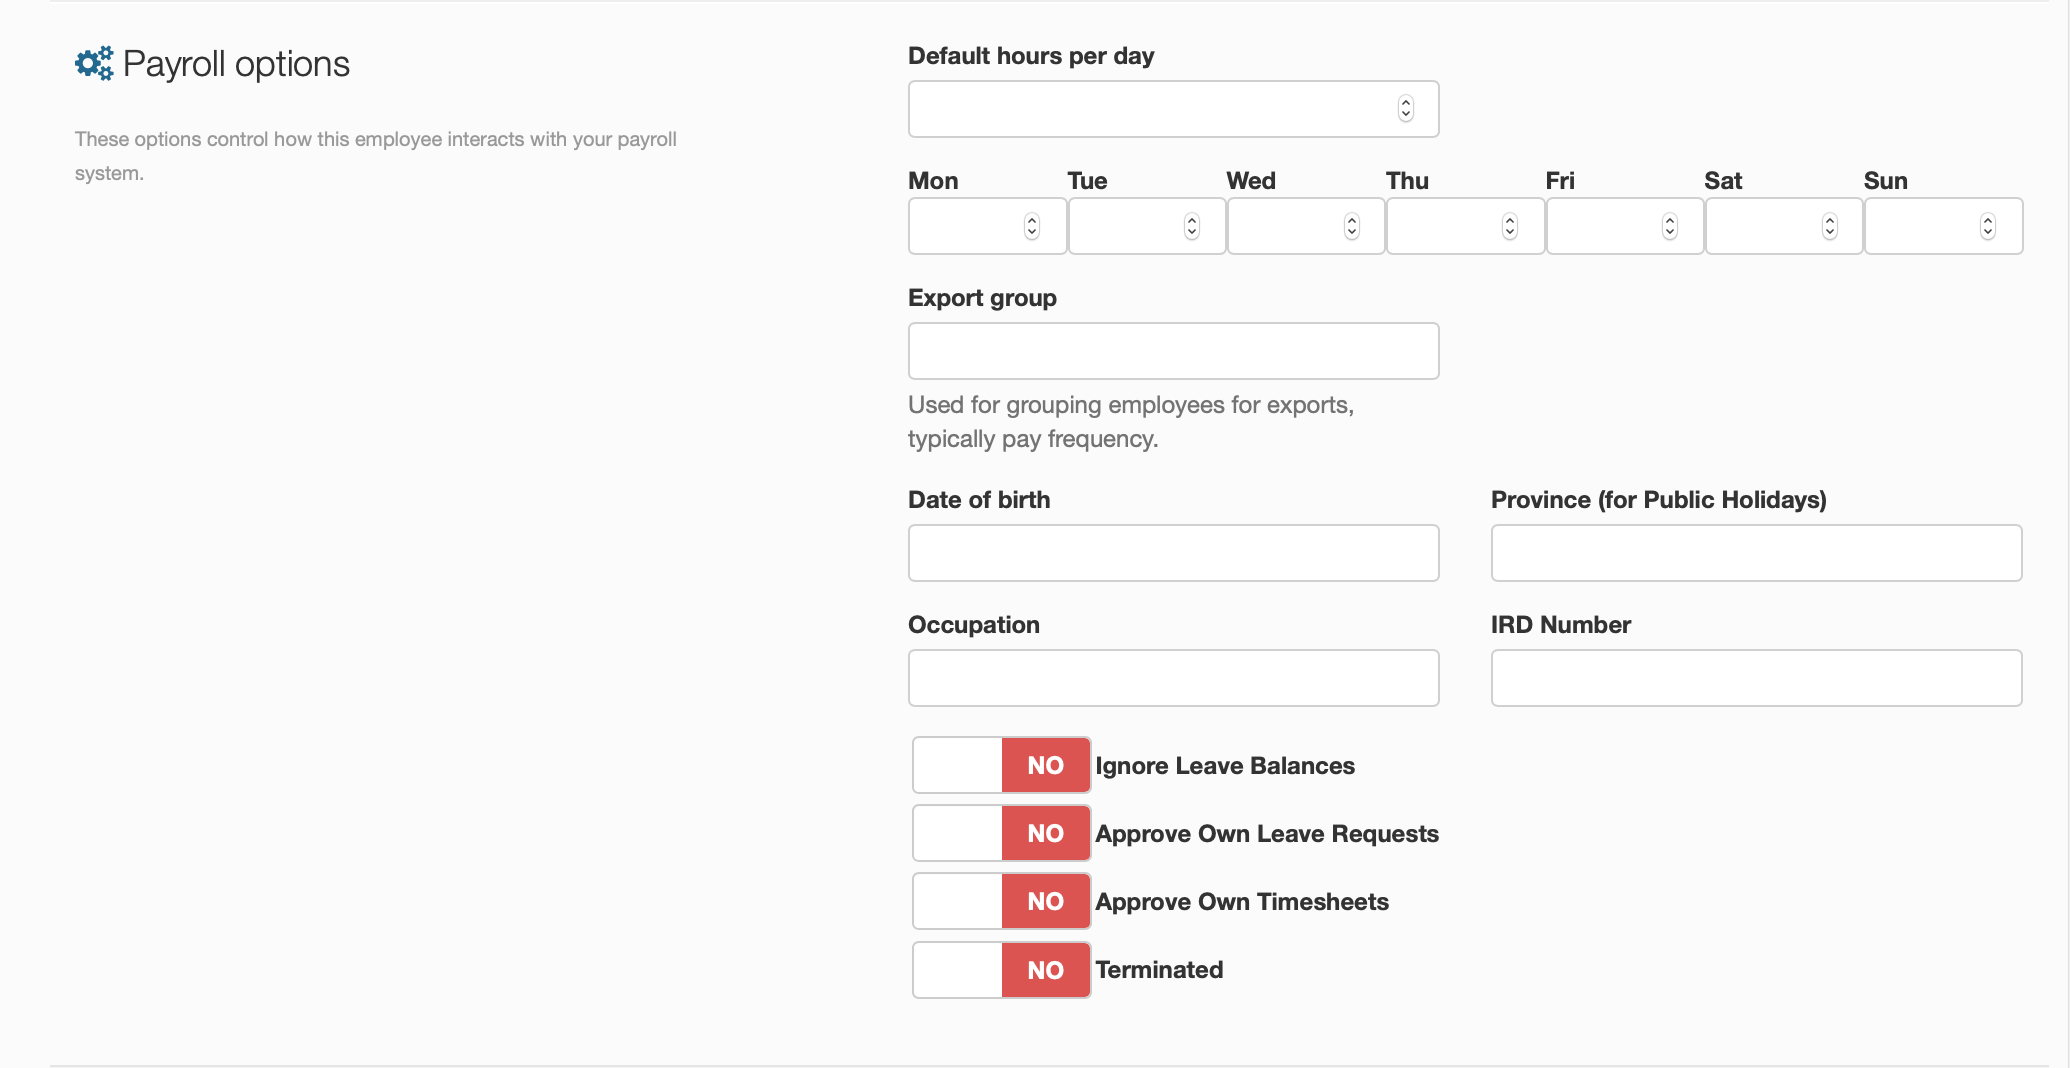This screenshot has height=1068, width=2070.
Task: Enable Approve Own Leave Requests switch
Action: click(1001, 833)
